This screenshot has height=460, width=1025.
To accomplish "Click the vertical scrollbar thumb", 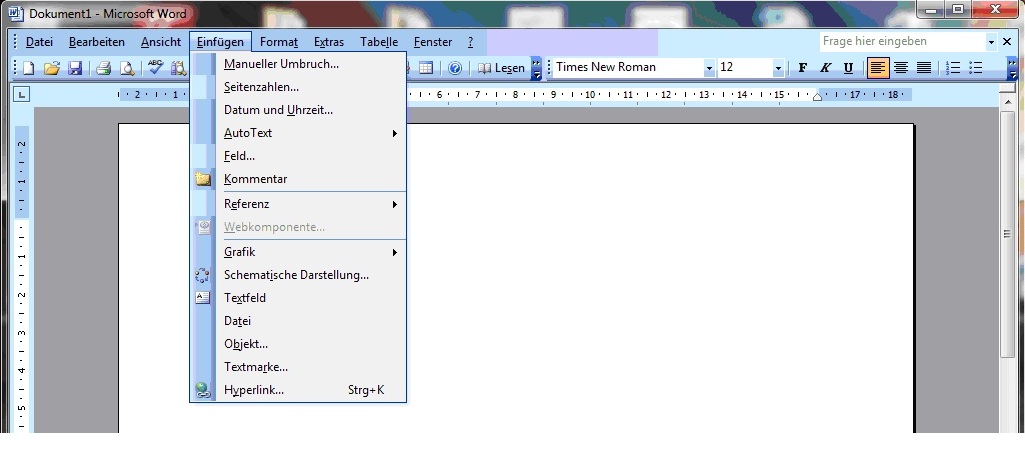I will click(1007, 234).
